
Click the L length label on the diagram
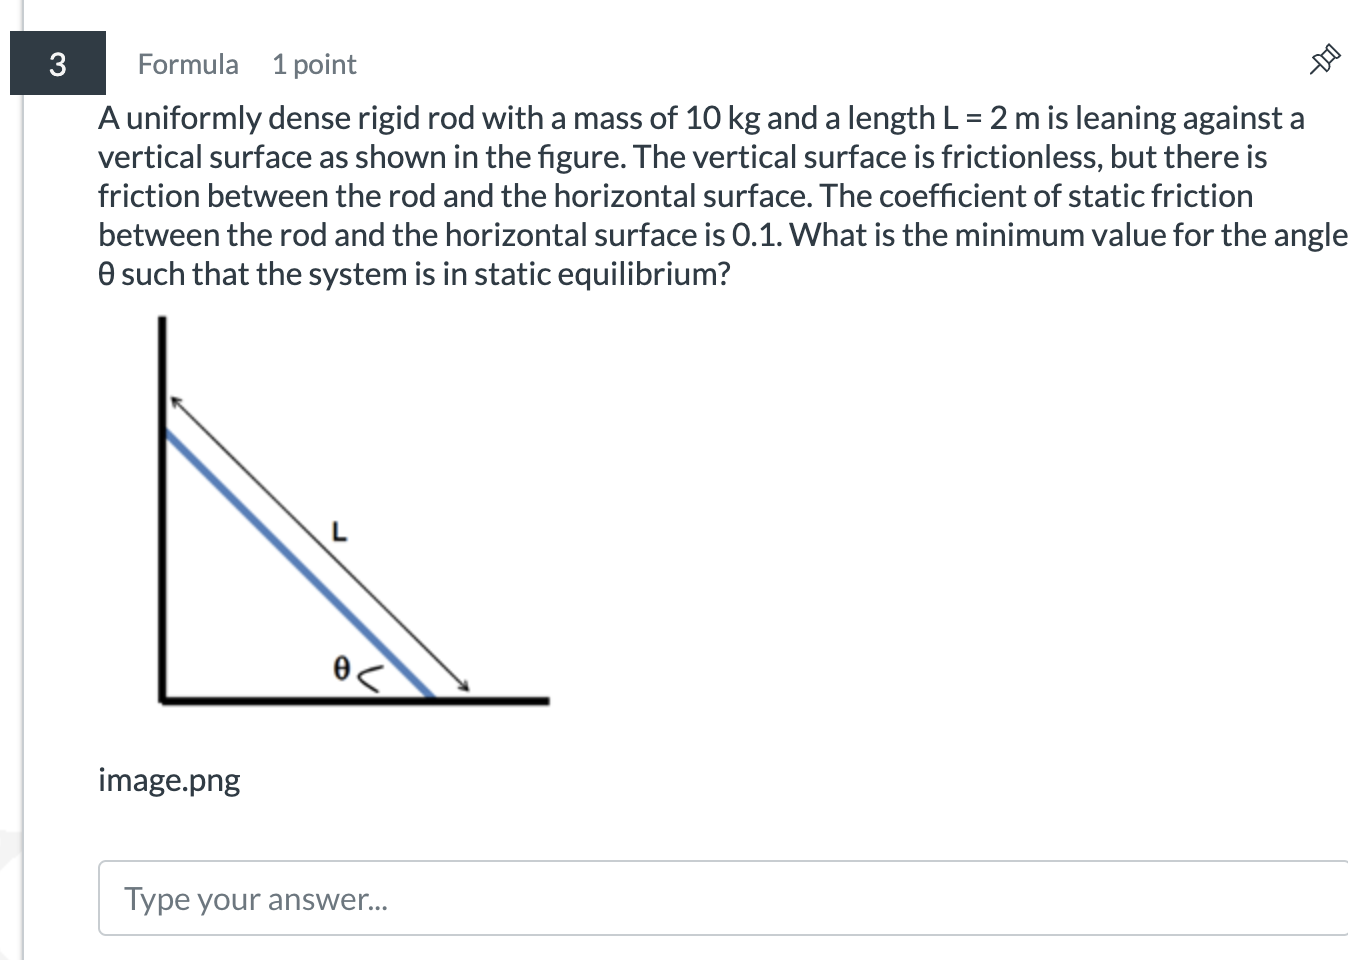coord(338,533)
